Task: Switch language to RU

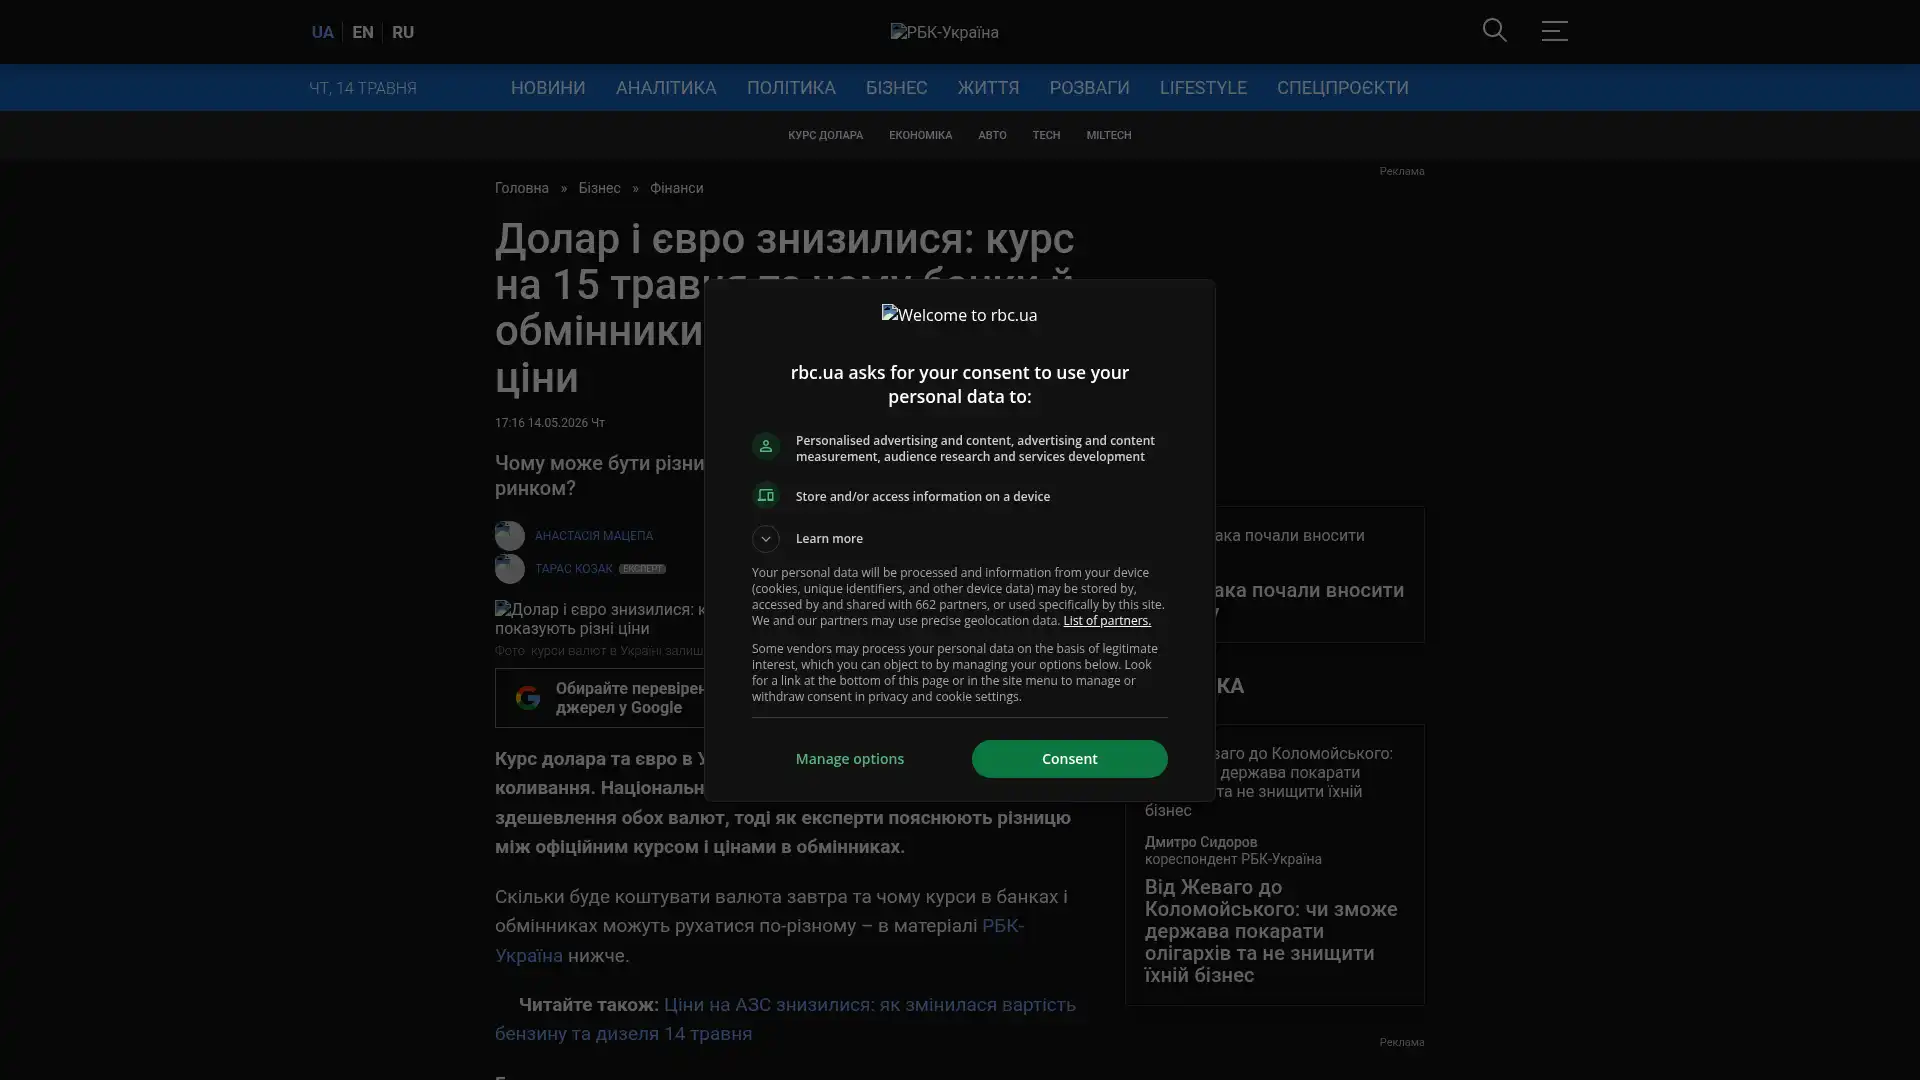Action: pyautogui.click(x=403, y=32)
